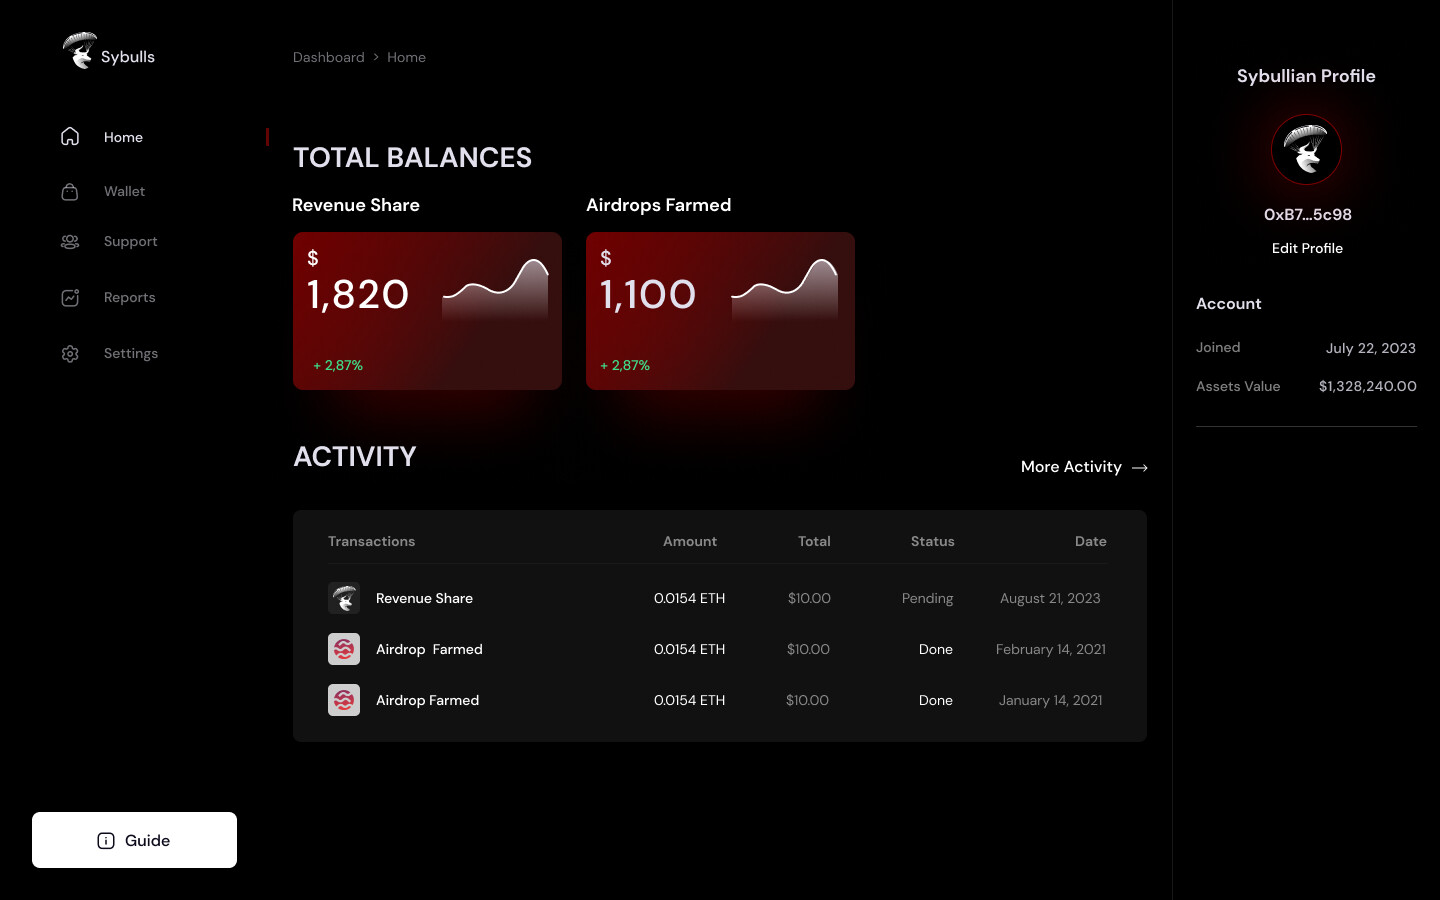Click the arrow icon next to More Activity

coord(1139,467)
